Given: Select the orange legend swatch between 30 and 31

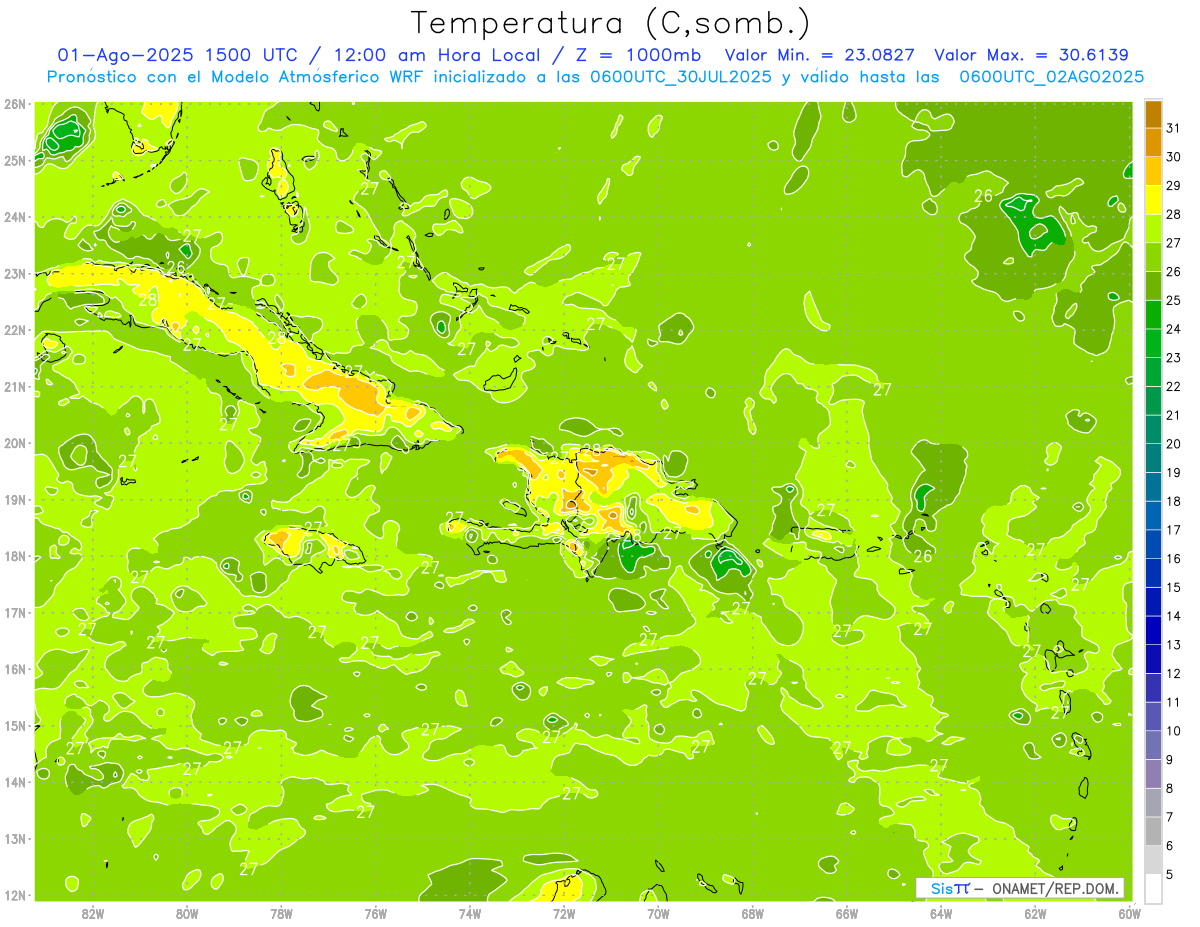Looking at the screenshot, I should tap(1153, 142).
